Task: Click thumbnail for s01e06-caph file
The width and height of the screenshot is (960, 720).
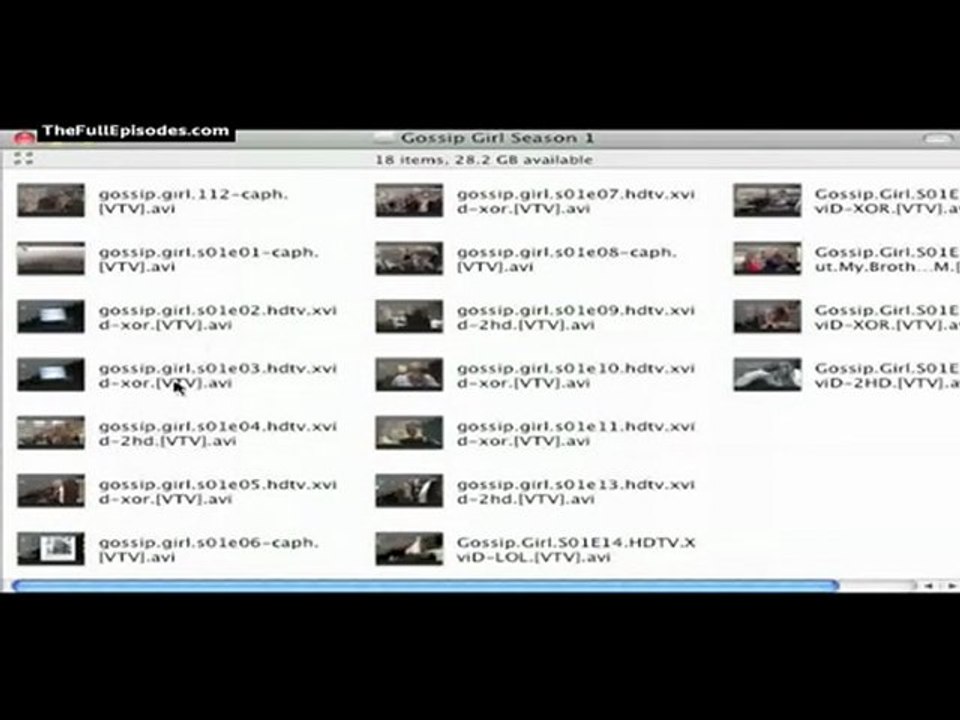Action: [x=51, y=549]
